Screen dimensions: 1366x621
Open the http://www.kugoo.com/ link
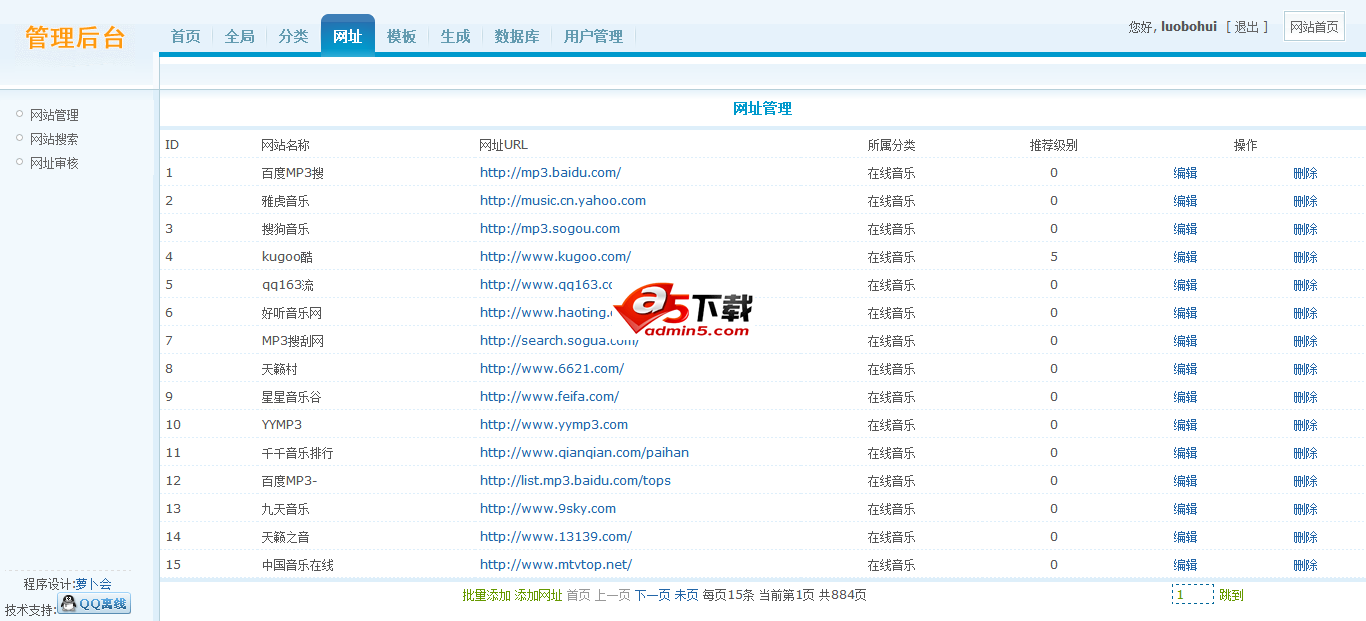click(555, 257)
